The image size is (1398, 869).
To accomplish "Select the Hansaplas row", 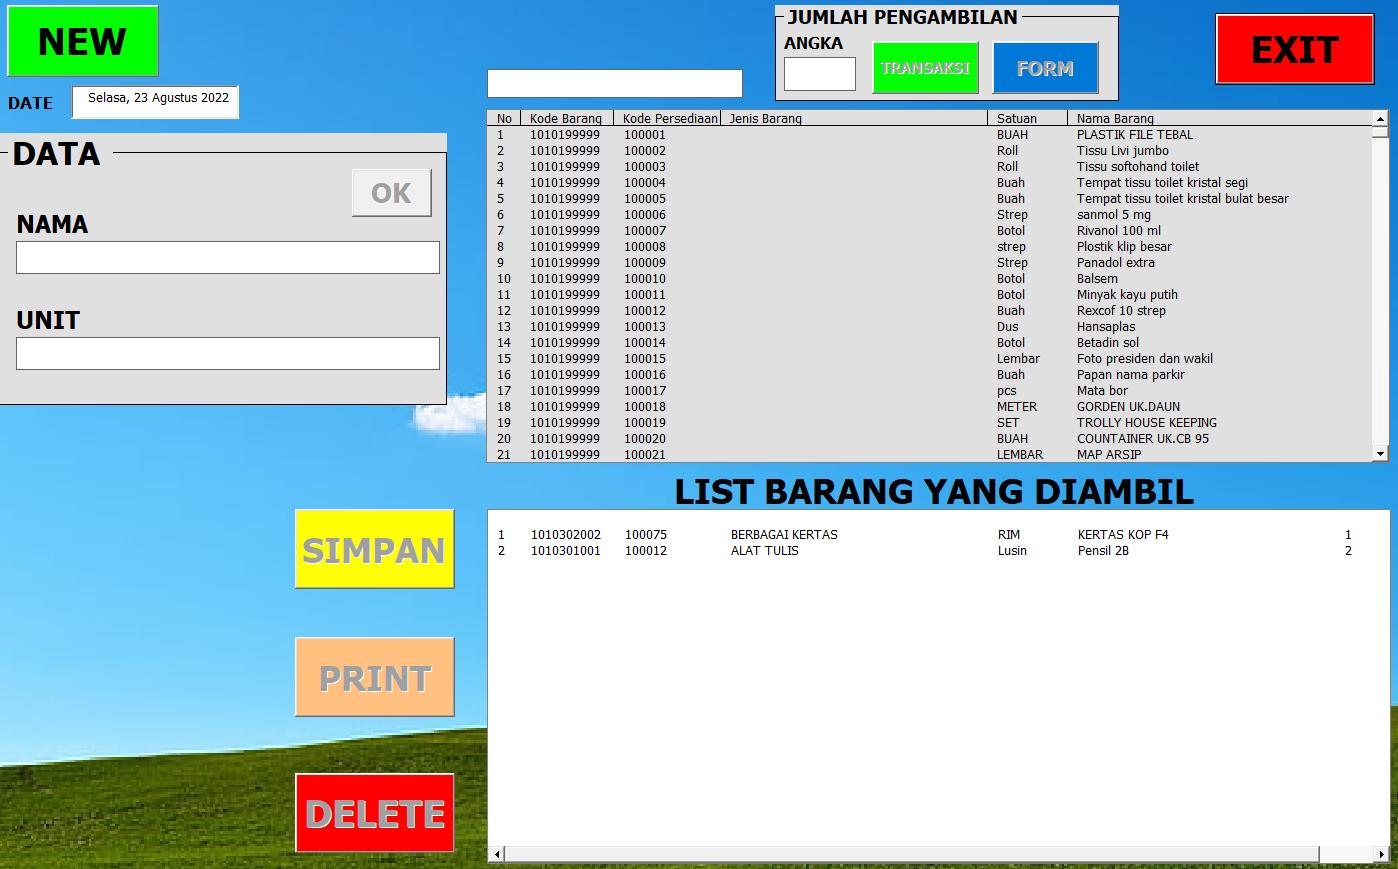I will [x=930, y=327].
